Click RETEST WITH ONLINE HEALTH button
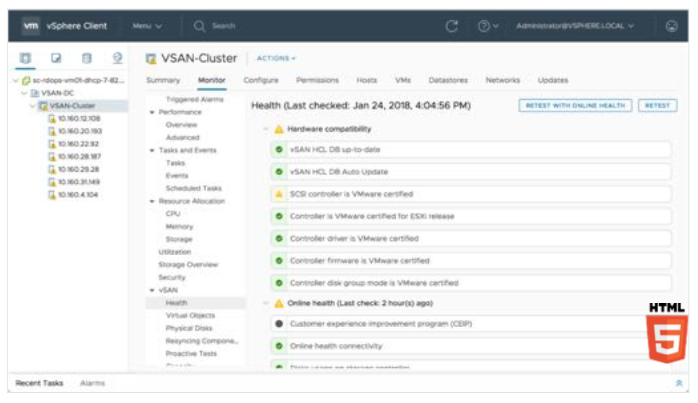Viewport: 698px width, 403px height. click(575, 106)
